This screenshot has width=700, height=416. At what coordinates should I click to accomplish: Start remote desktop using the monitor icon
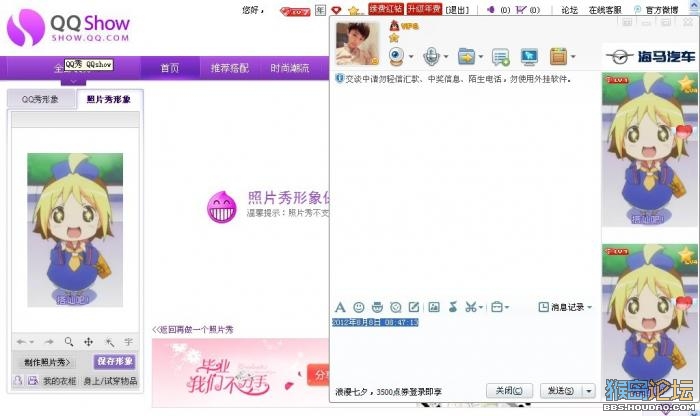point(529,57)
